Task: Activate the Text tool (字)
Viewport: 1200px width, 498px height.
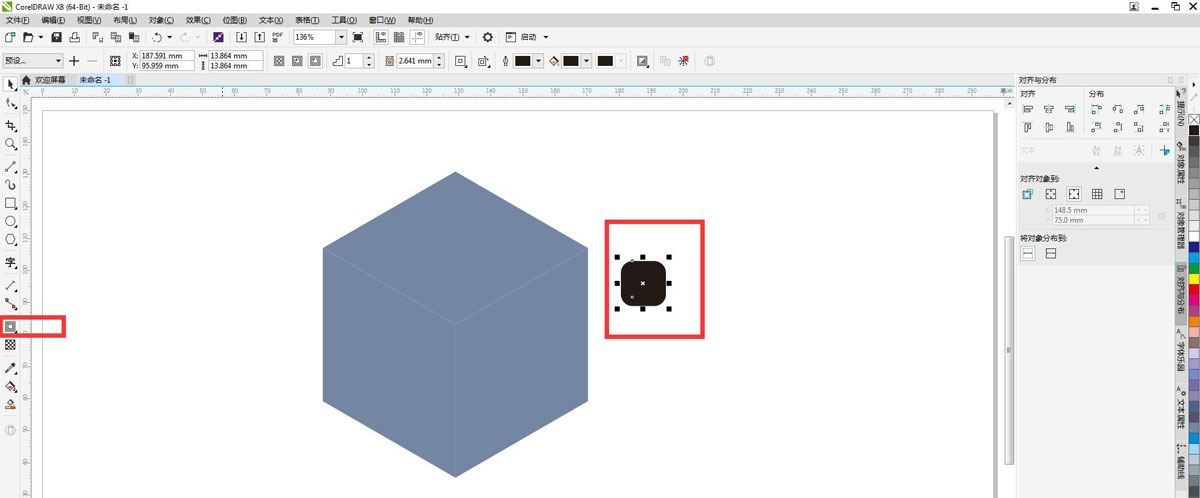Action: [x=11, y=263]
